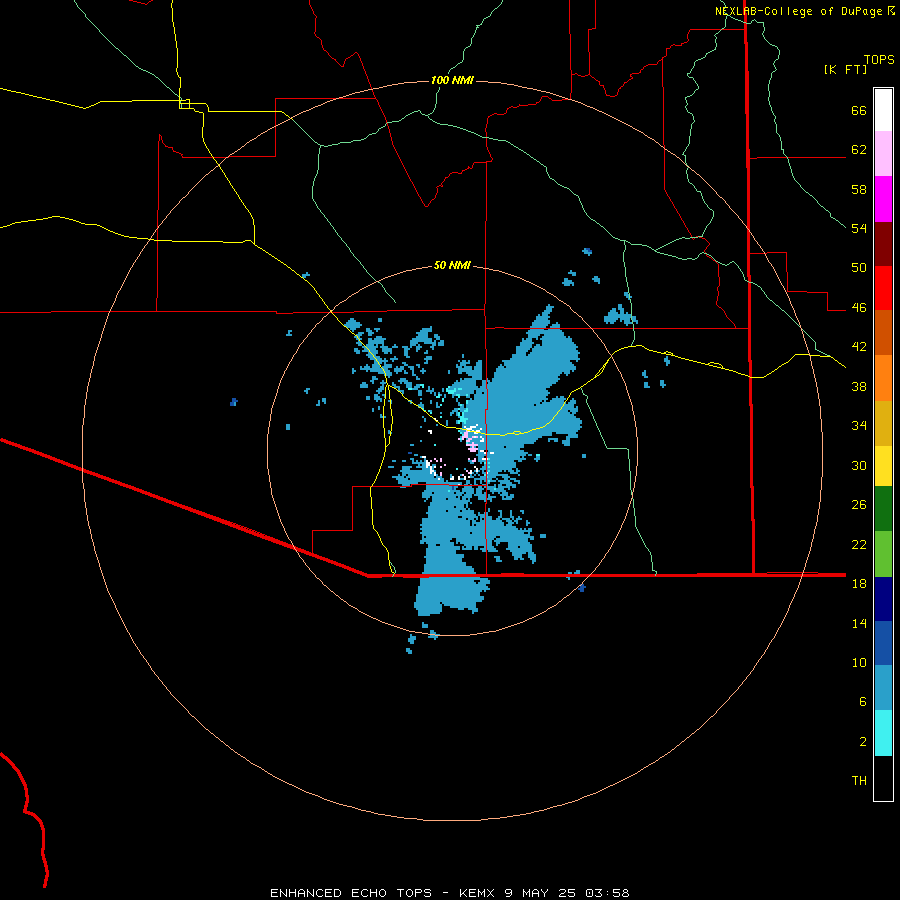Click the orange 38-42 legend swatch
This screenshot has height=900, width=900.
[x=883, y=378]
